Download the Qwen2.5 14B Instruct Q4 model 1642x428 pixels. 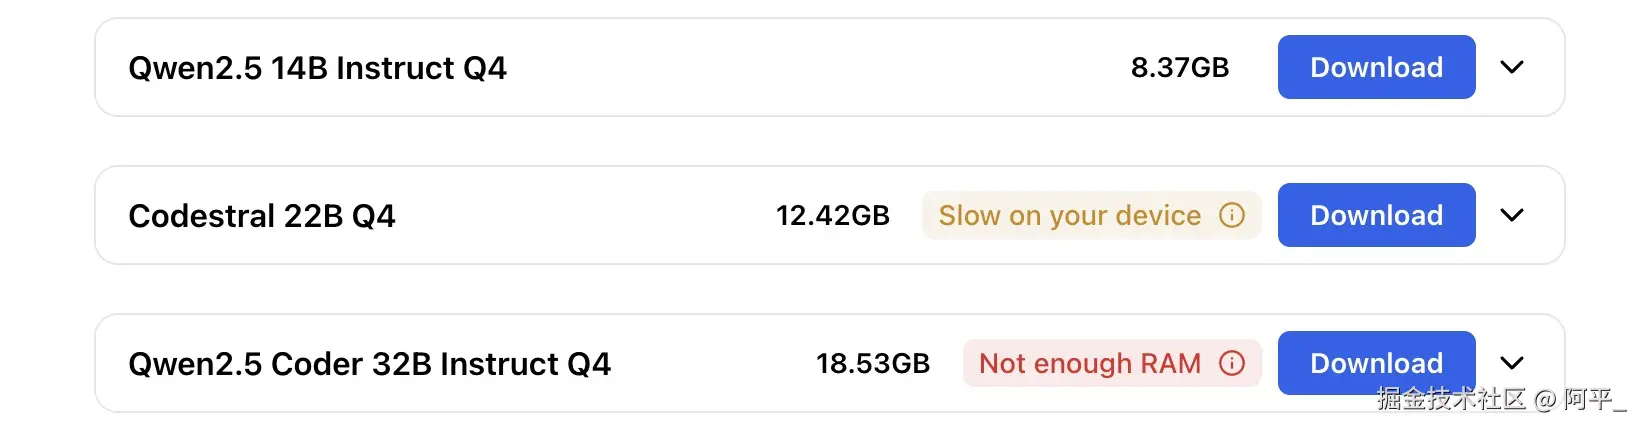[x=1376, y=67]
